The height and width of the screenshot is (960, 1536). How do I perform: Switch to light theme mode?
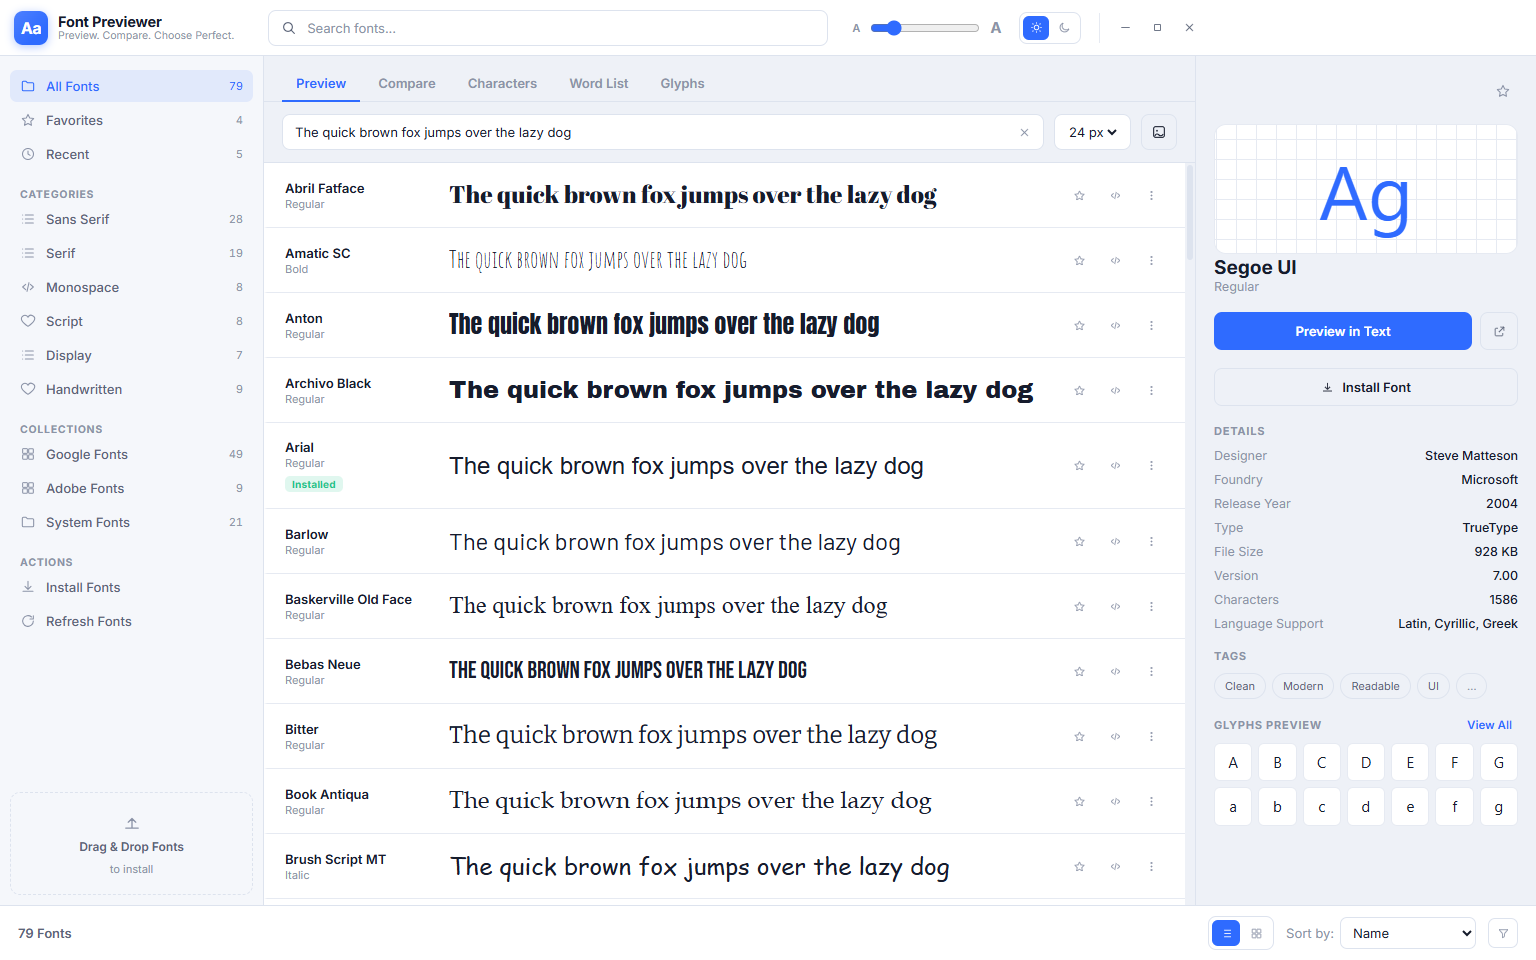1036,28
